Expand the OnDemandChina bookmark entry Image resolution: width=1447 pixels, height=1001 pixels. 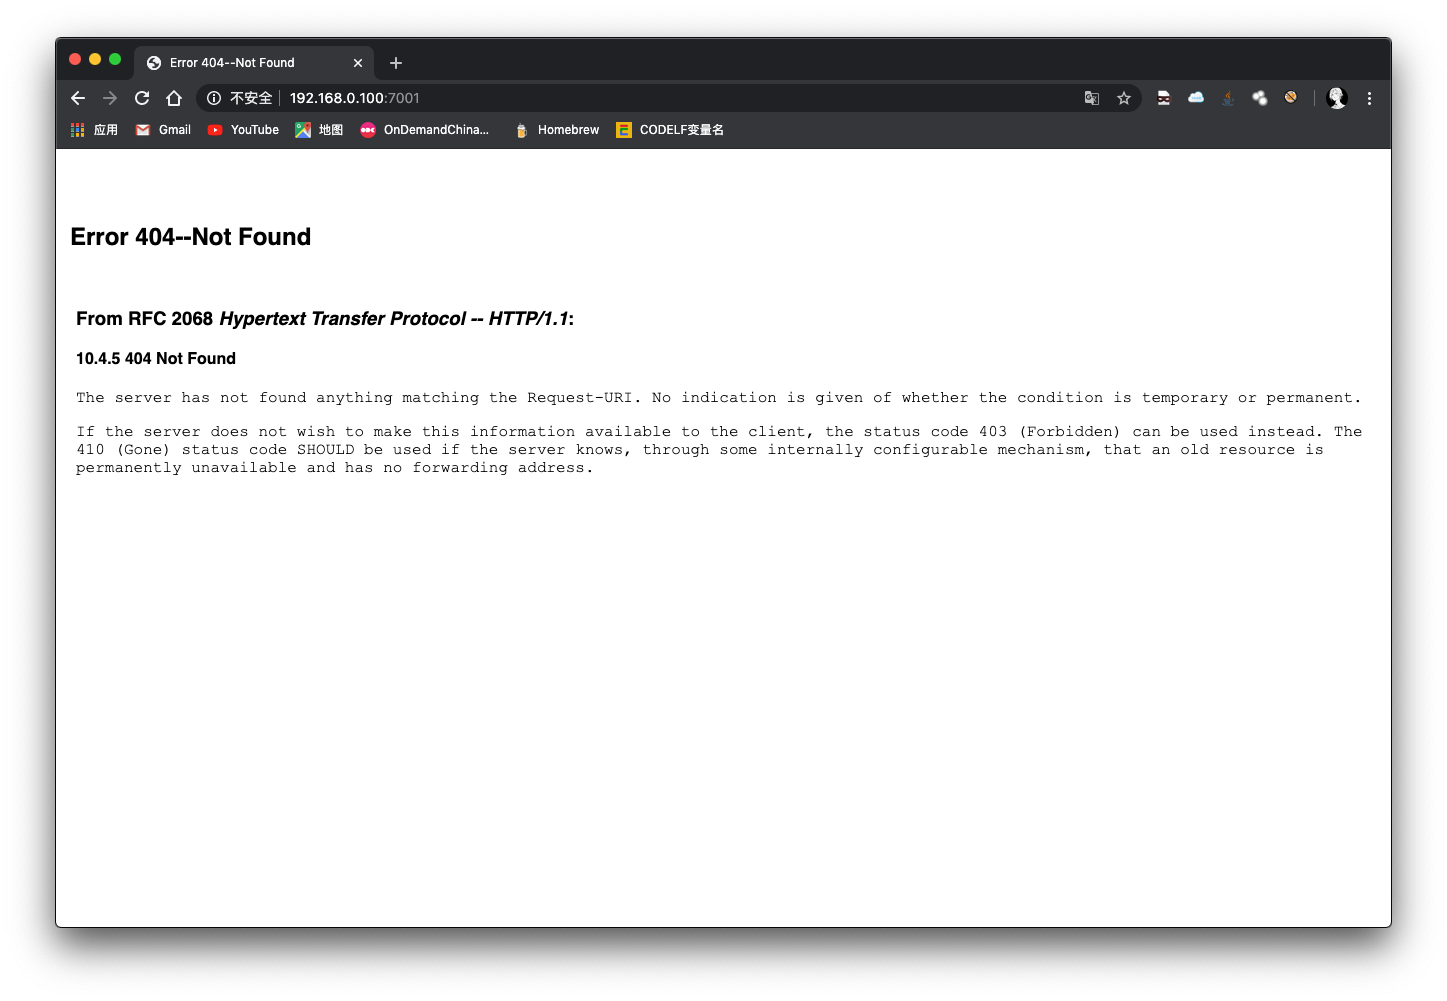425,129
